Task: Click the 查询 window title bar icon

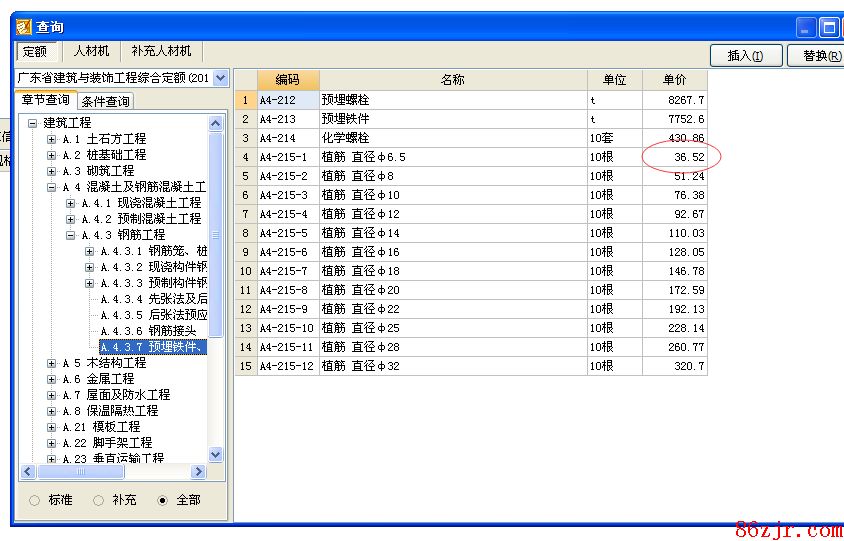Action: (24, 27)
